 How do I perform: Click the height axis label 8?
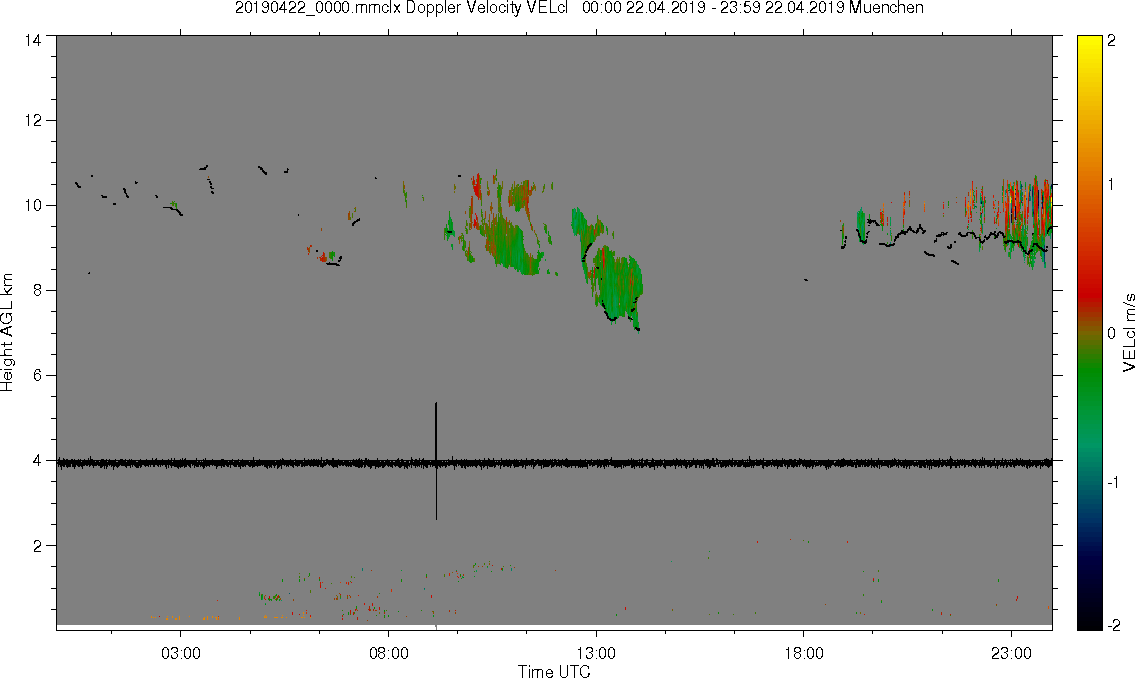[x=38, y=290]
